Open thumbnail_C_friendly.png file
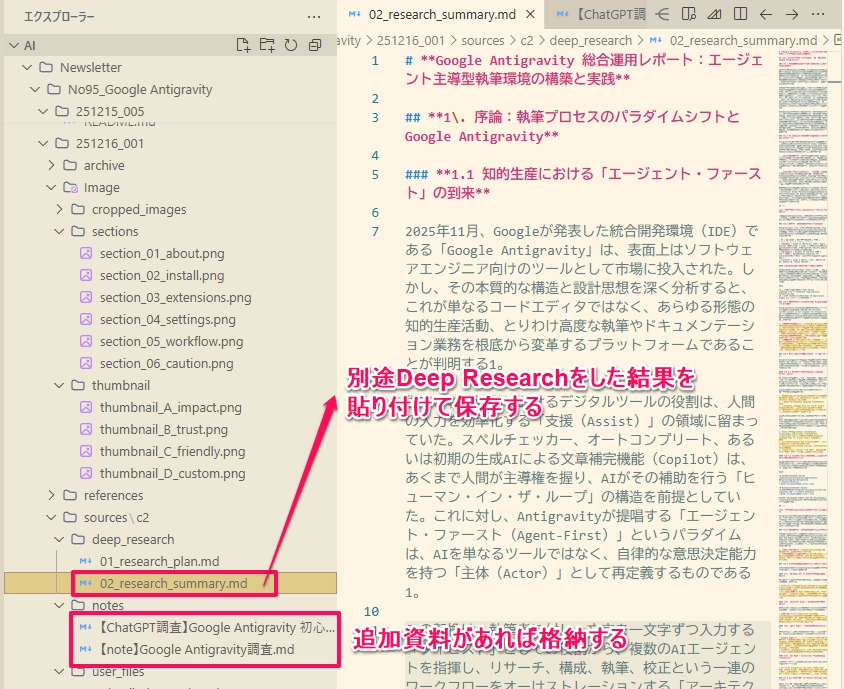Screen dimensions: 844x689 [170, 451]
